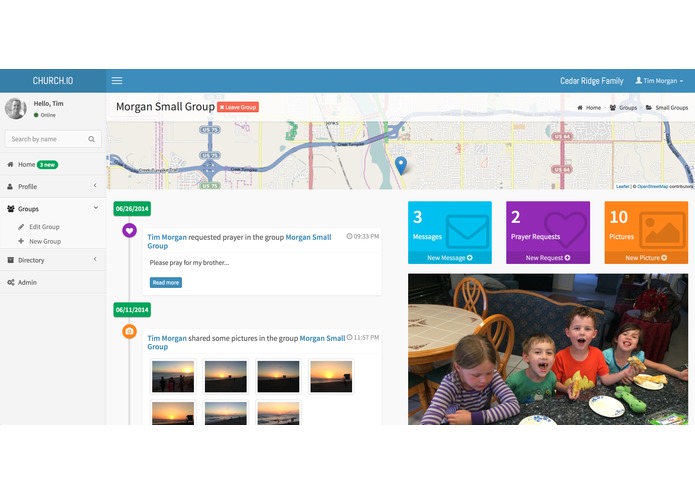Click the Search by name field
695x494 pixels.
coord(53,139)
